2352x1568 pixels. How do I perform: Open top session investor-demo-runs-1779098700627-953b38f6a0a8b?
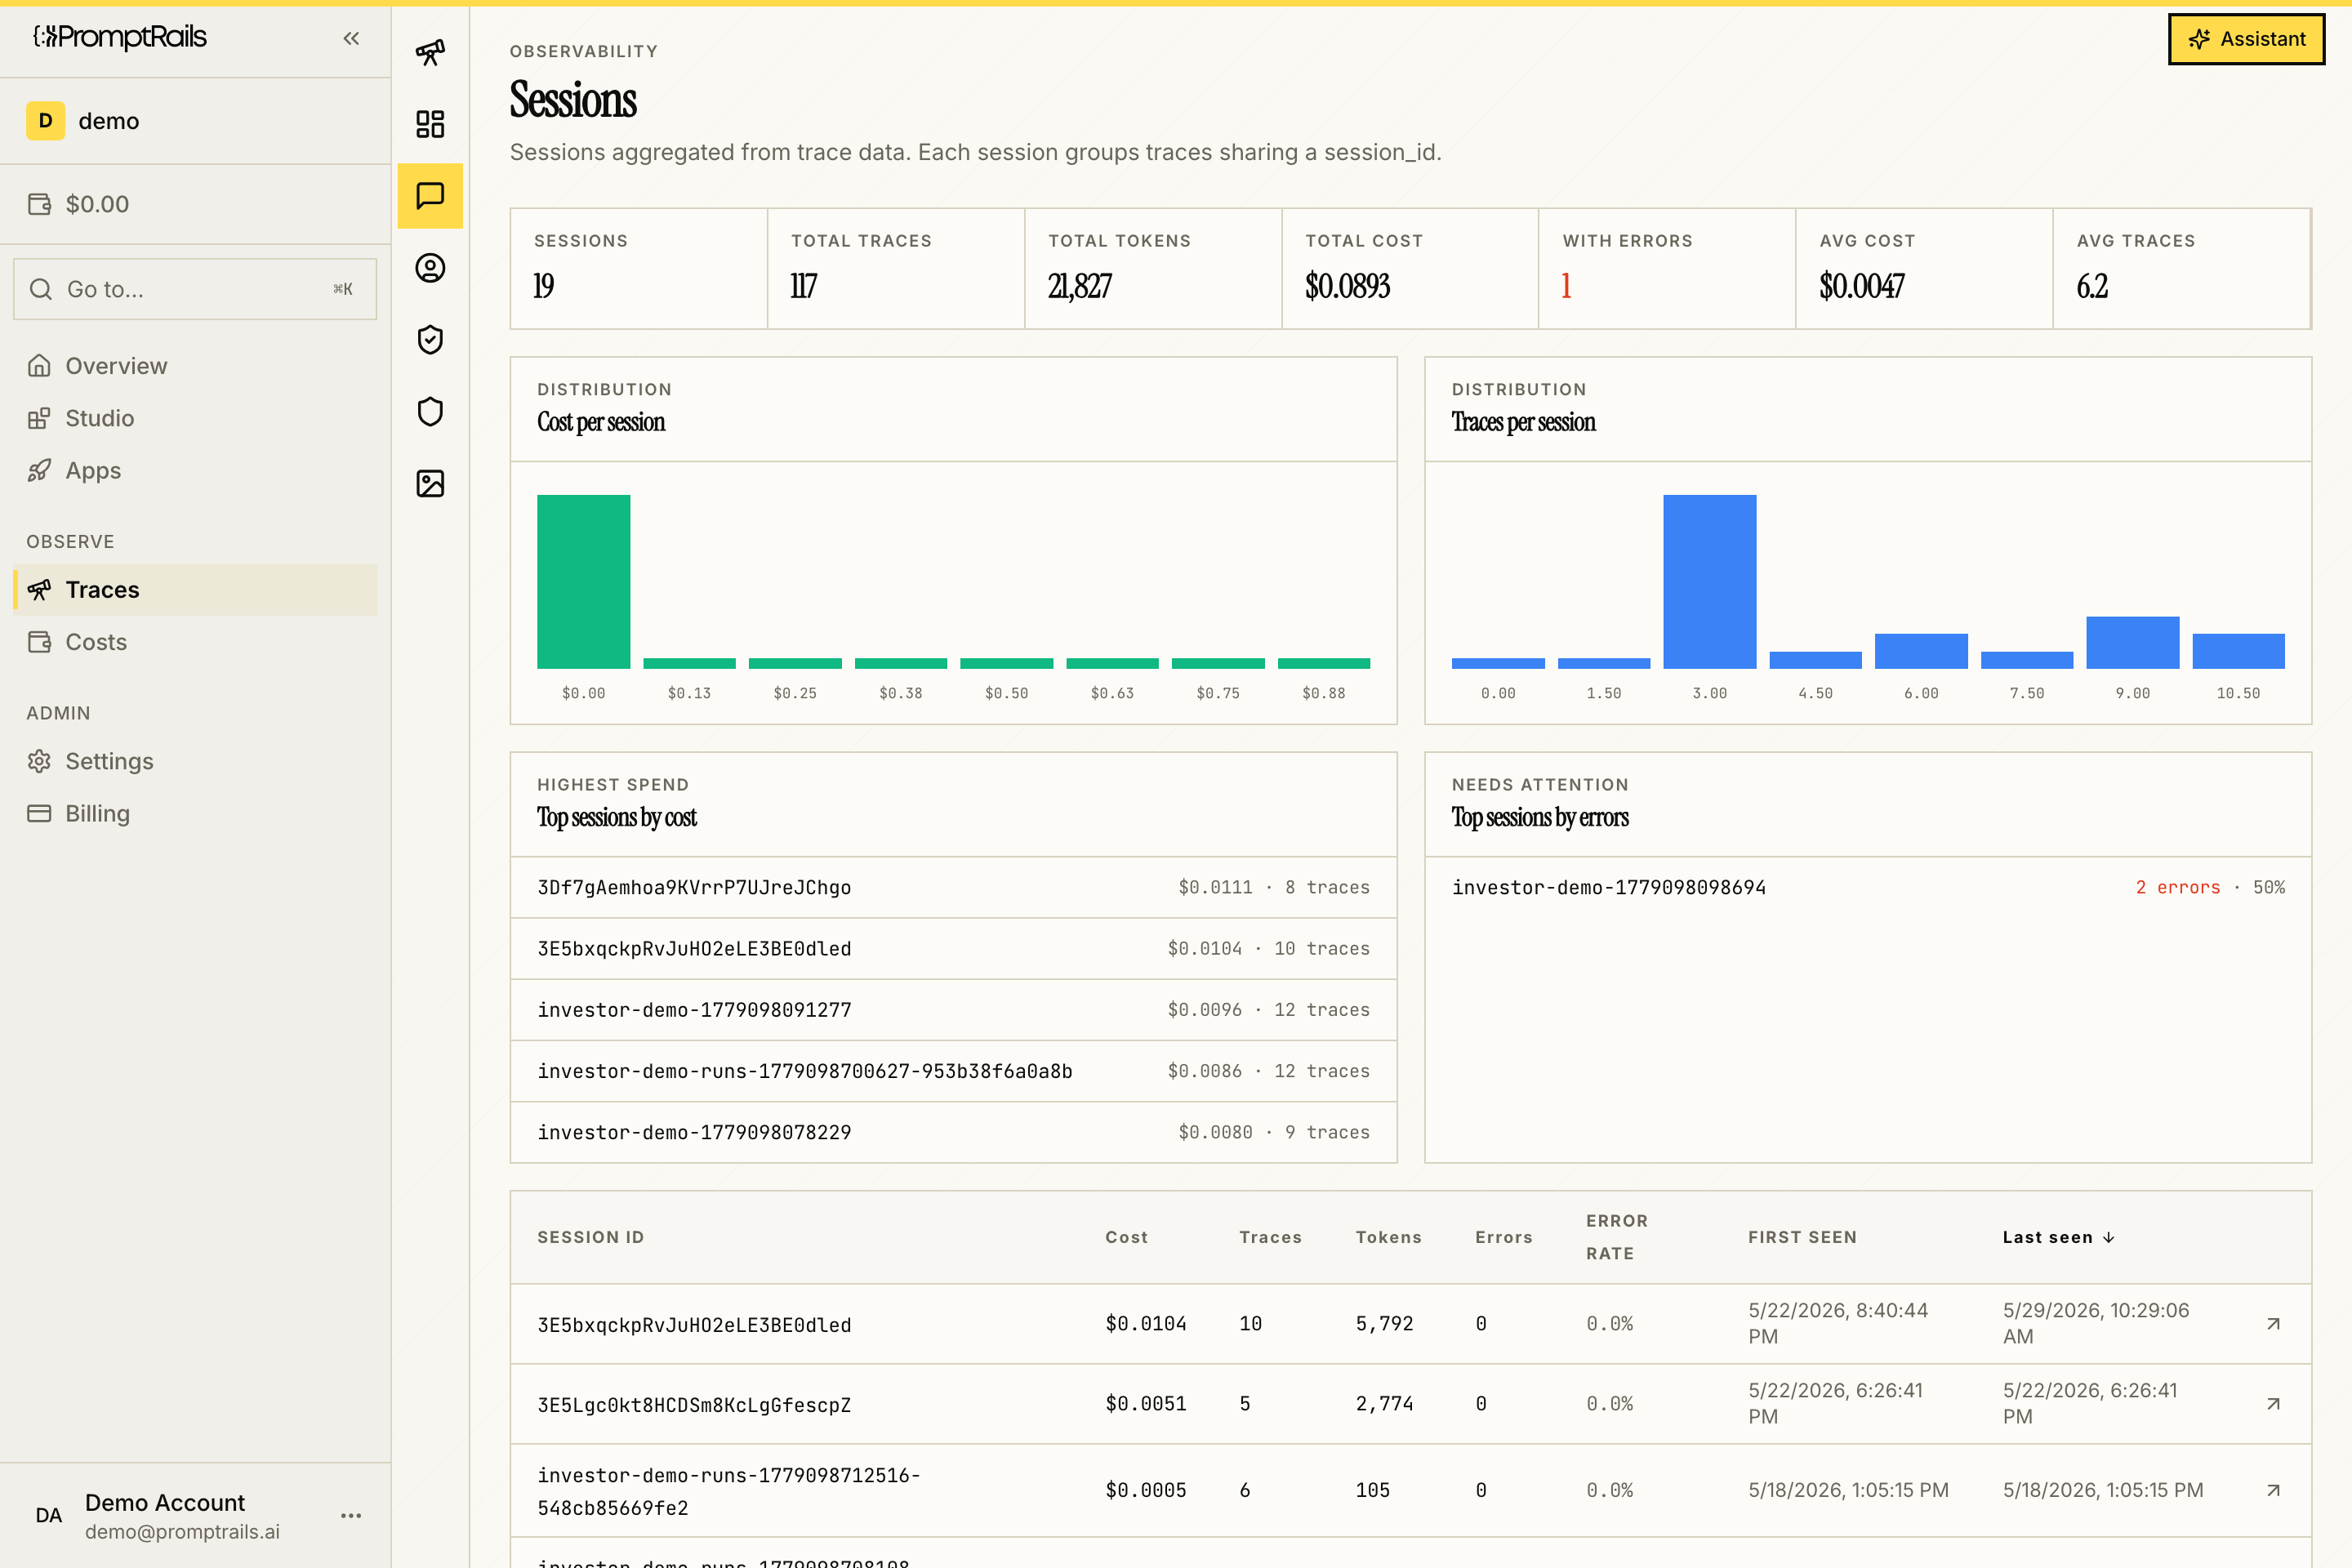click(x=953, y=1071)
